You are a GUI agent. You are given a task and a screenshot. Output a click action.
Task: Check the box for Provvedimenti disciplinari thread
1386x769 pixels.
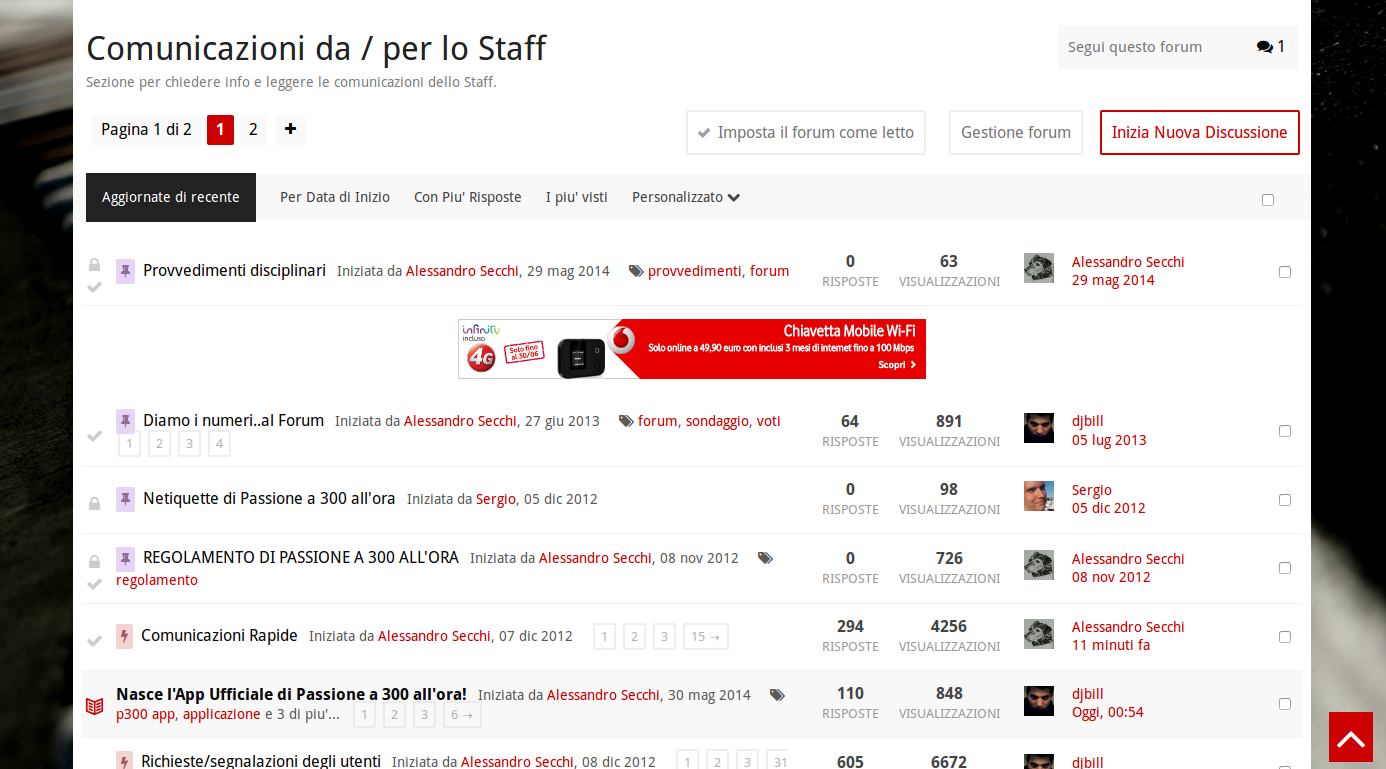tap(1285, 272)
